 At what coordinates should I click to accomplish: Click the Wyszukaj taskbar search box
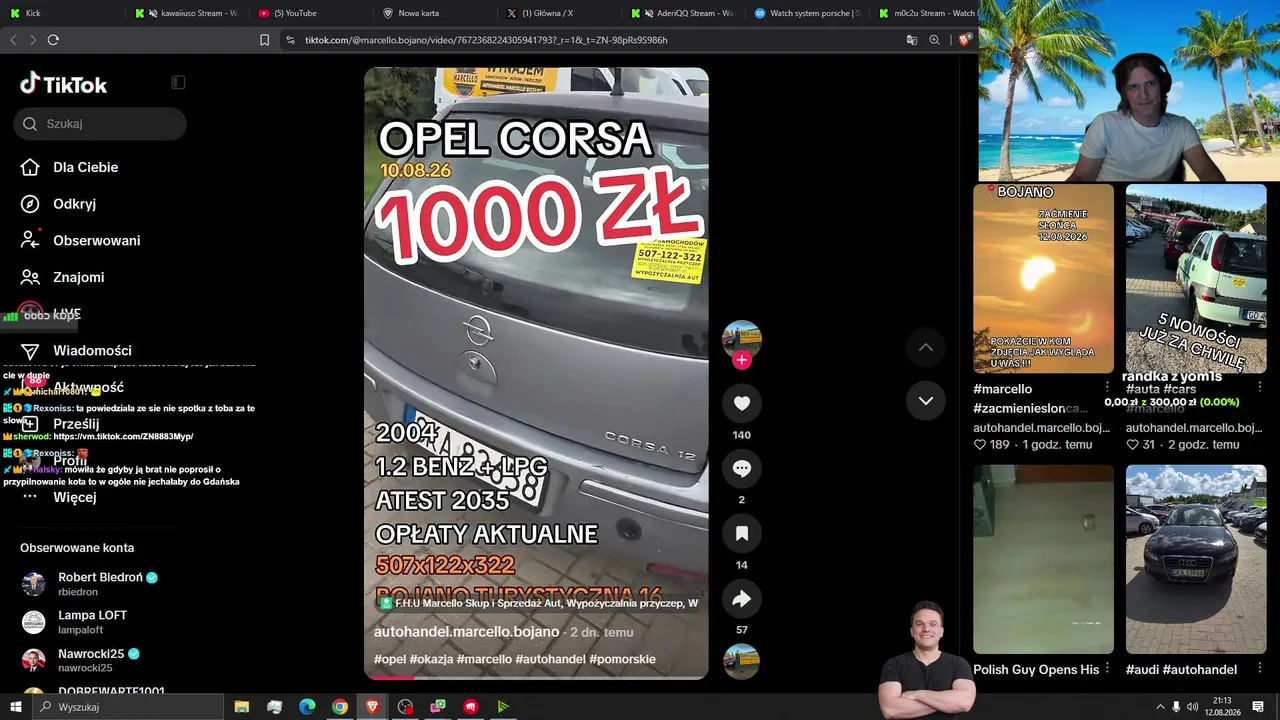click(128, 707)
